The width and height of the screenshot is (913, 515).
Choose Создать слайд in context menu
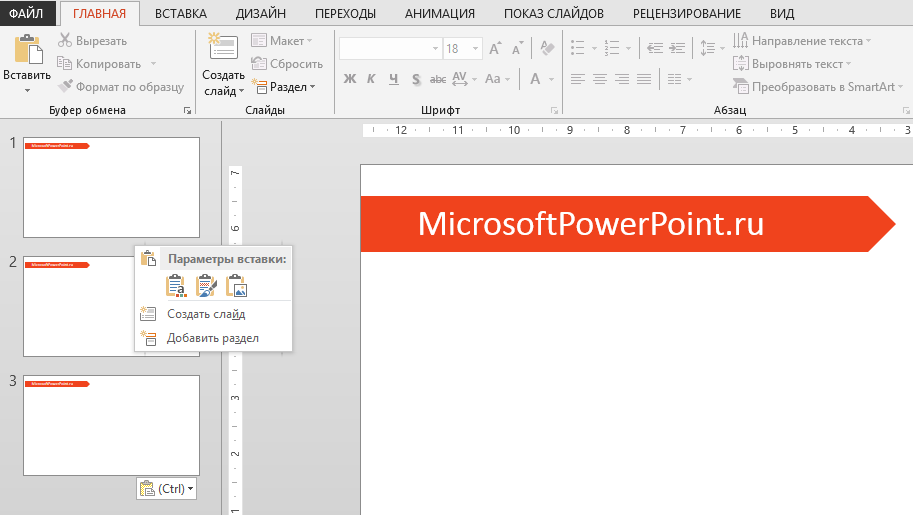(x=213, y=314)
